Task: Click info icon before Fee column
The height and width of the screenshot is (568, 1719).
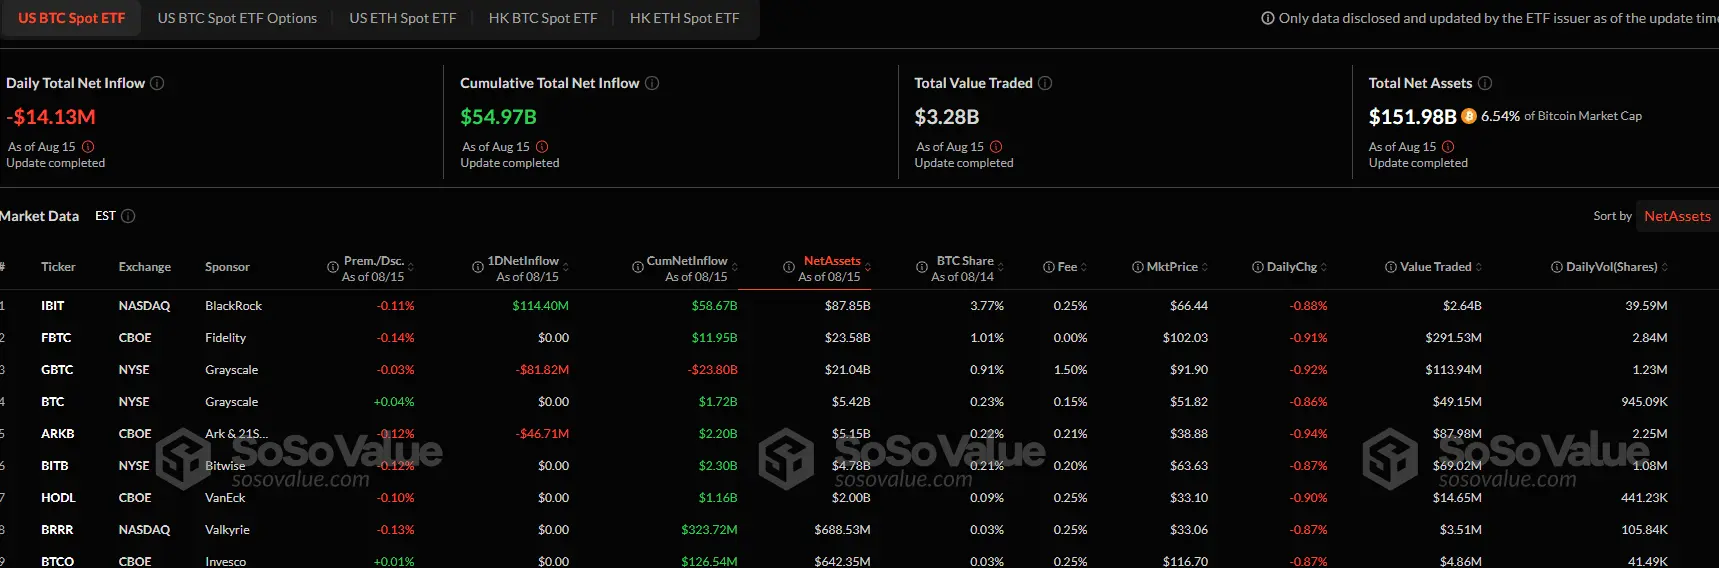Action: coord(1049,267)
